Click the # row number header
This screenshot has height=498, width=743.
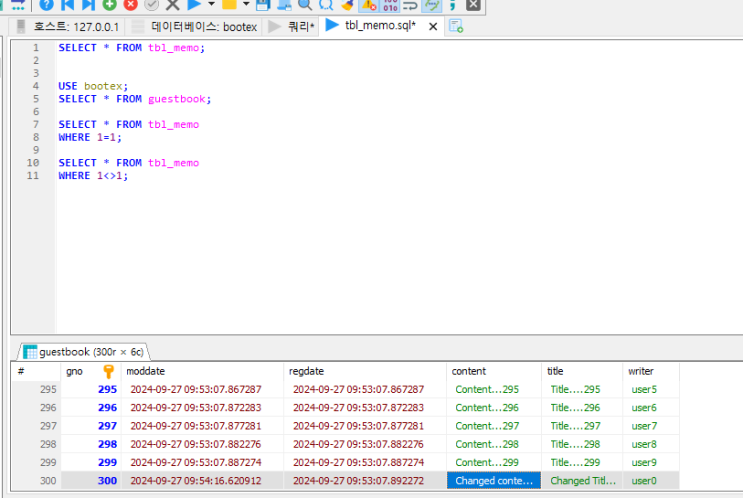(x=21, y=371)
